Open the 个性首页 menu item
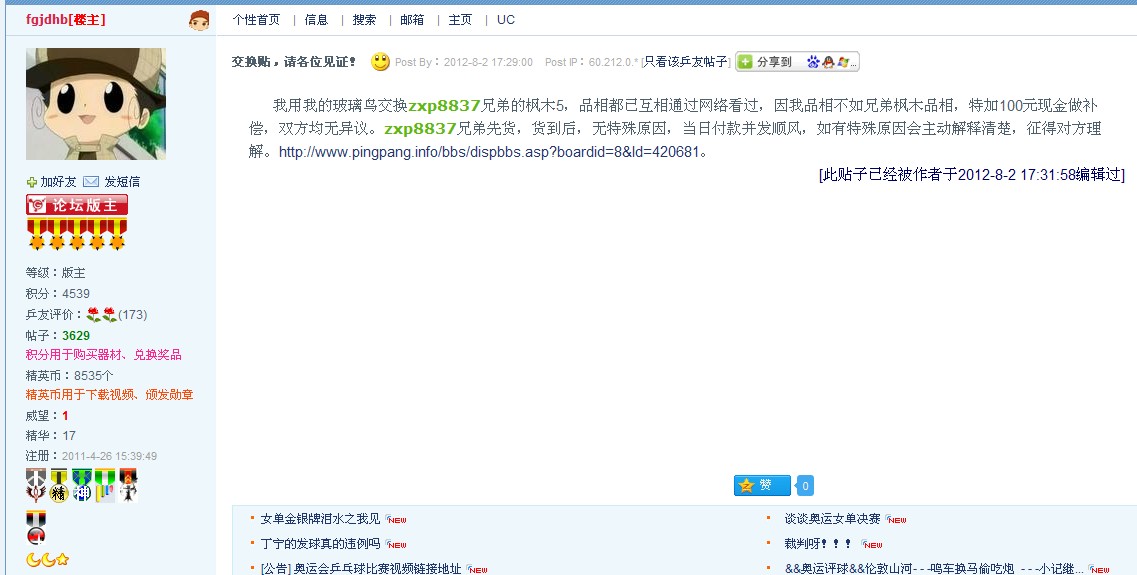Viewport: 1137px width, 575px height. (x=256, y=20)
